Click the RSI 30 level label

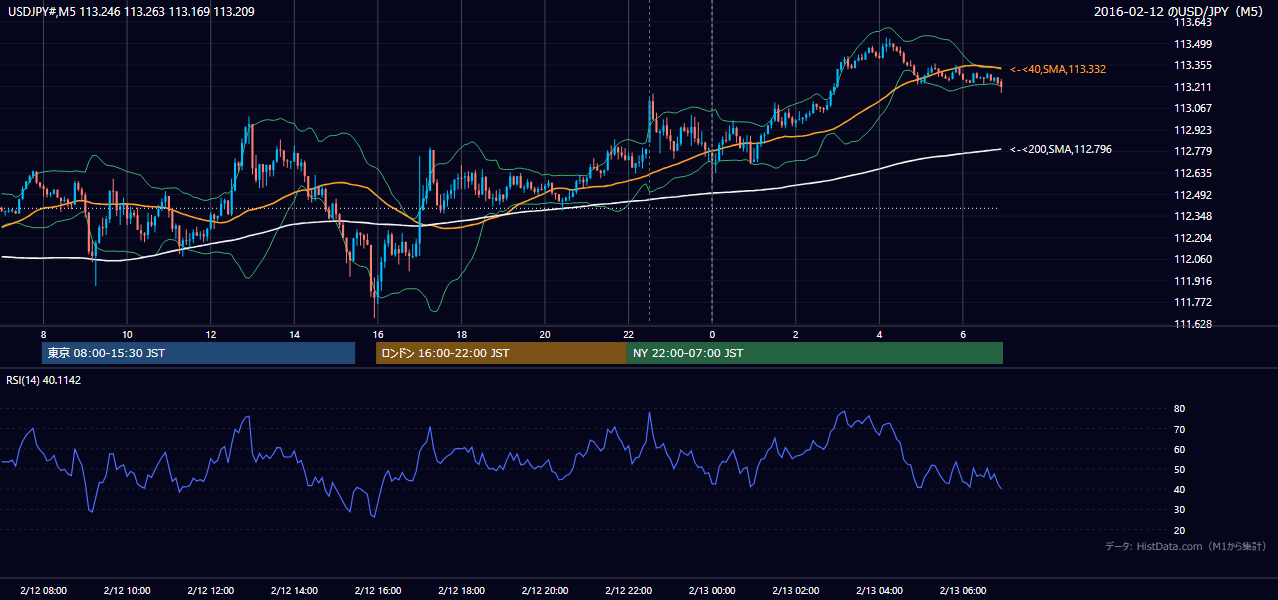[x=1179, y=510]
